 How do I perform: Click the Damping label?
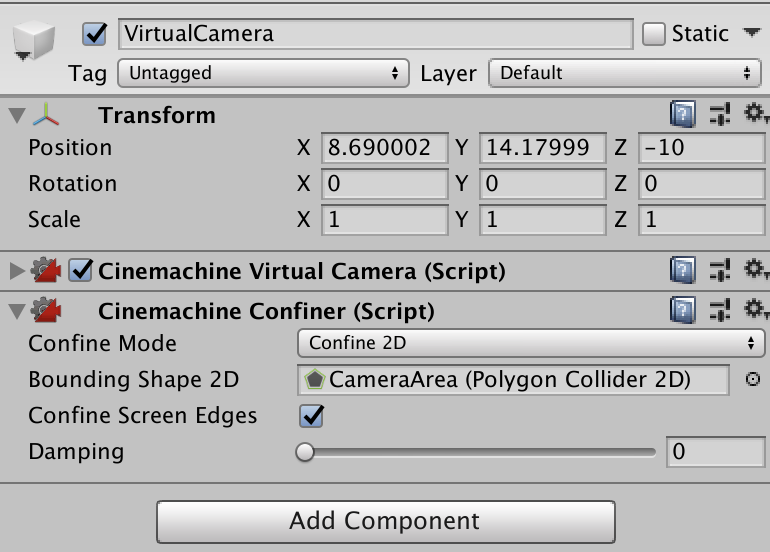[76, 452]
